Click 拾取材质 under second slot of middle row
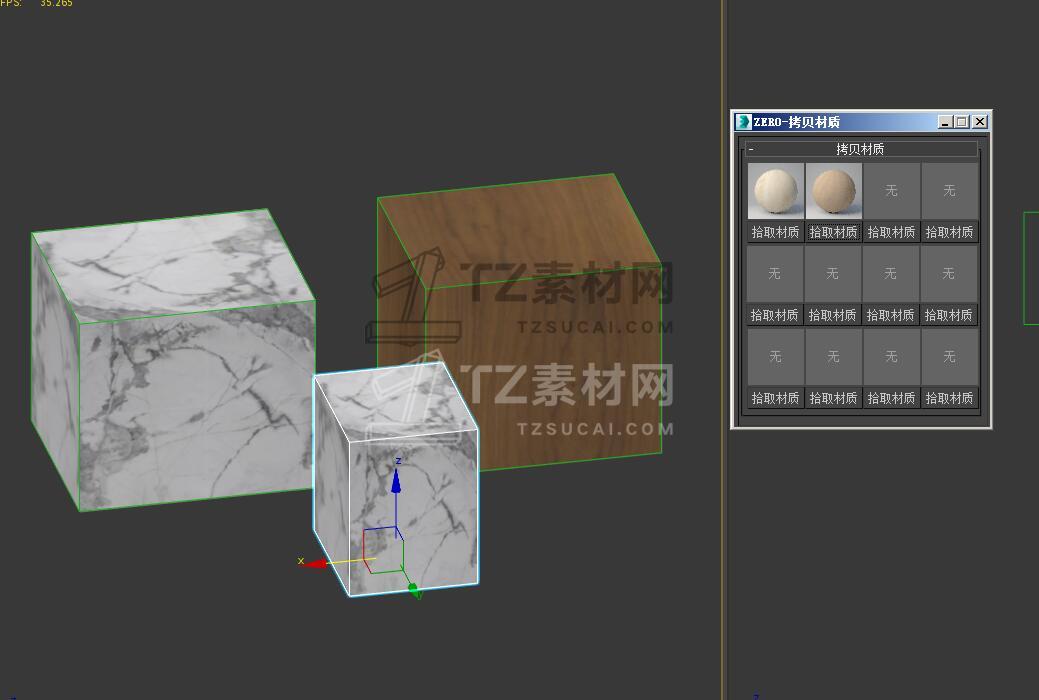Image resolution: width=1039 pixels, height=700 pixels. [833, 315]
